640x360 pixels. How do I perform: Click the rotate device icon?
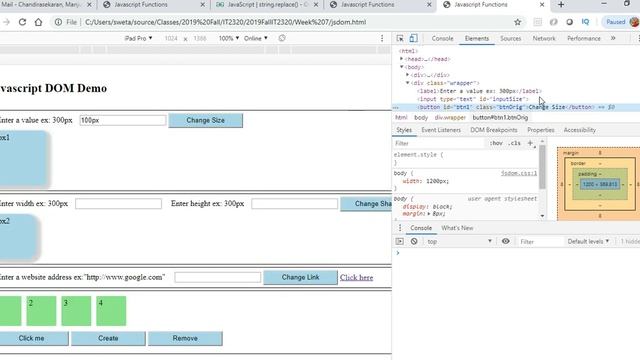pyautogui.click(x=282, y=38)
